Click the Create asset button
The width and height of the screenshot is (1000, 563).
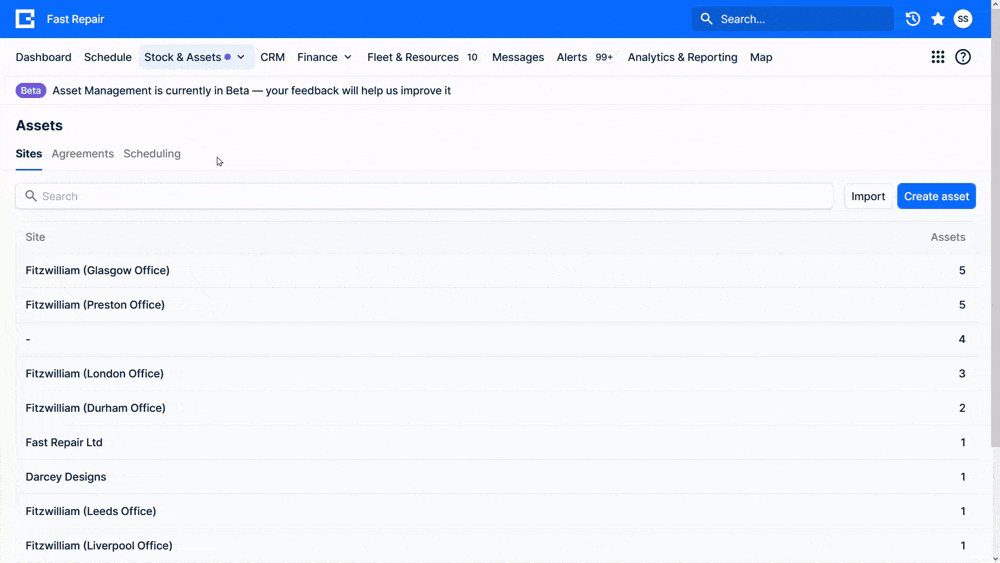tap(936, 196)
